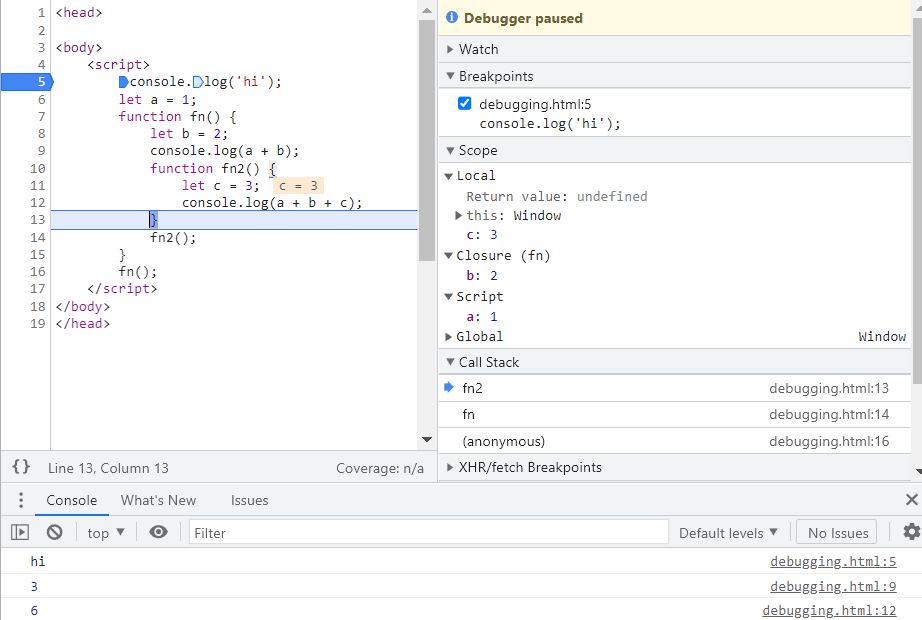922x620 pixels.
Task: Open debugging.html:12 console link
Action: tap(829, 611)
